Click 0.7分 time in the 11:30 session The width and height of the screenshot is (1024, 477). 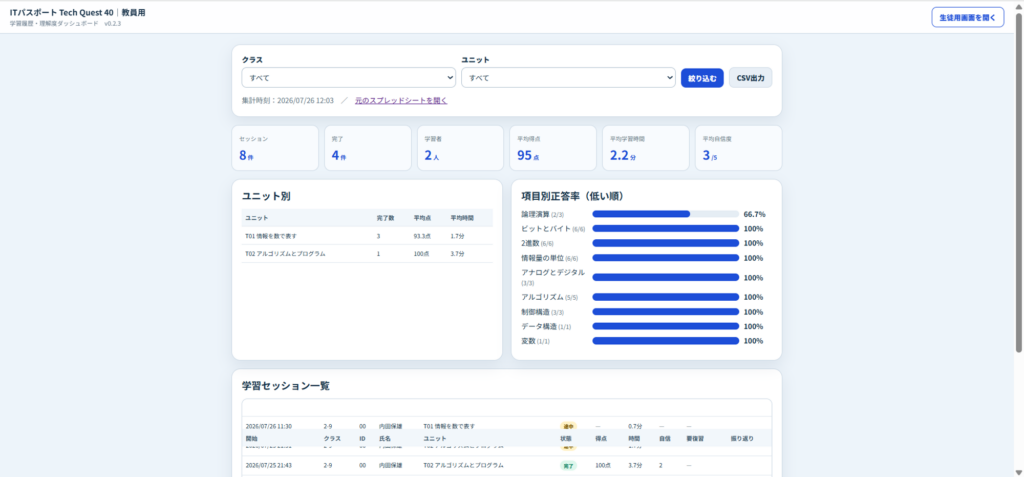pos(635,426)
